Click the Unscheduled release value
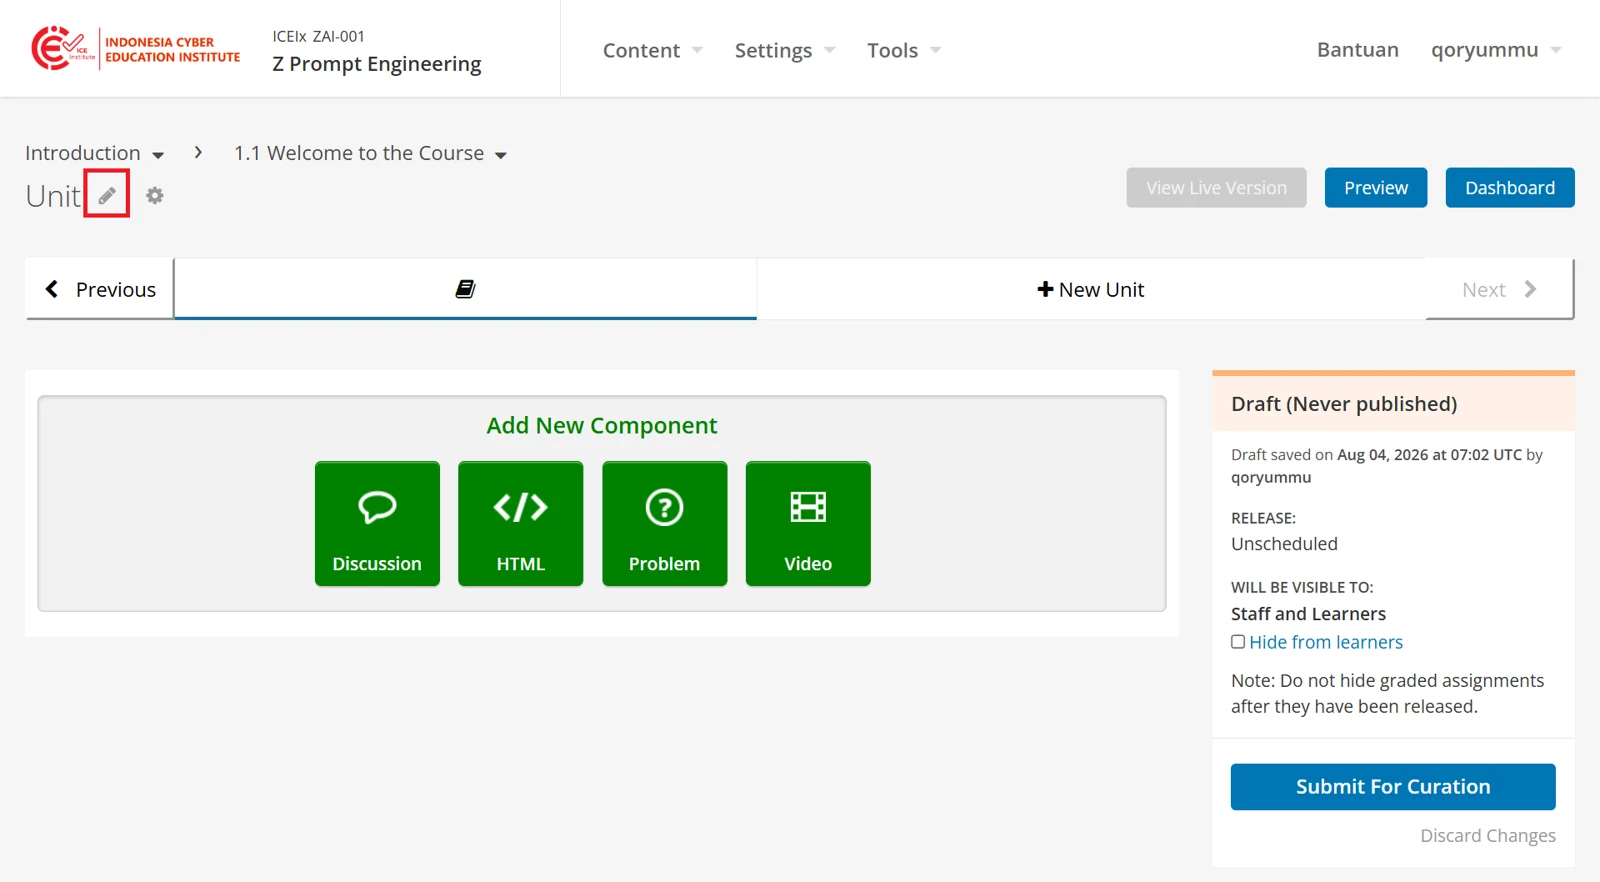Screen dimensions: 1600x882 (x=1284, y=544)
